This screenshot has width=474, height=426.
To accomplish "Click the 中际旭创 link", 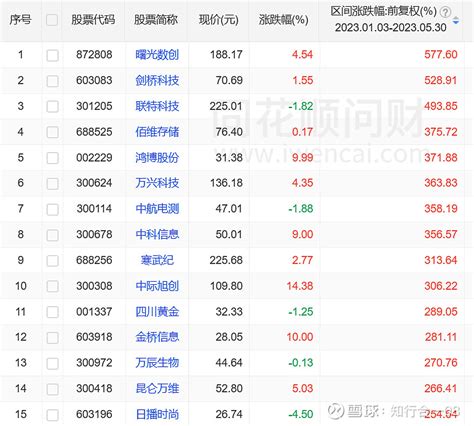I will (157, 286).
